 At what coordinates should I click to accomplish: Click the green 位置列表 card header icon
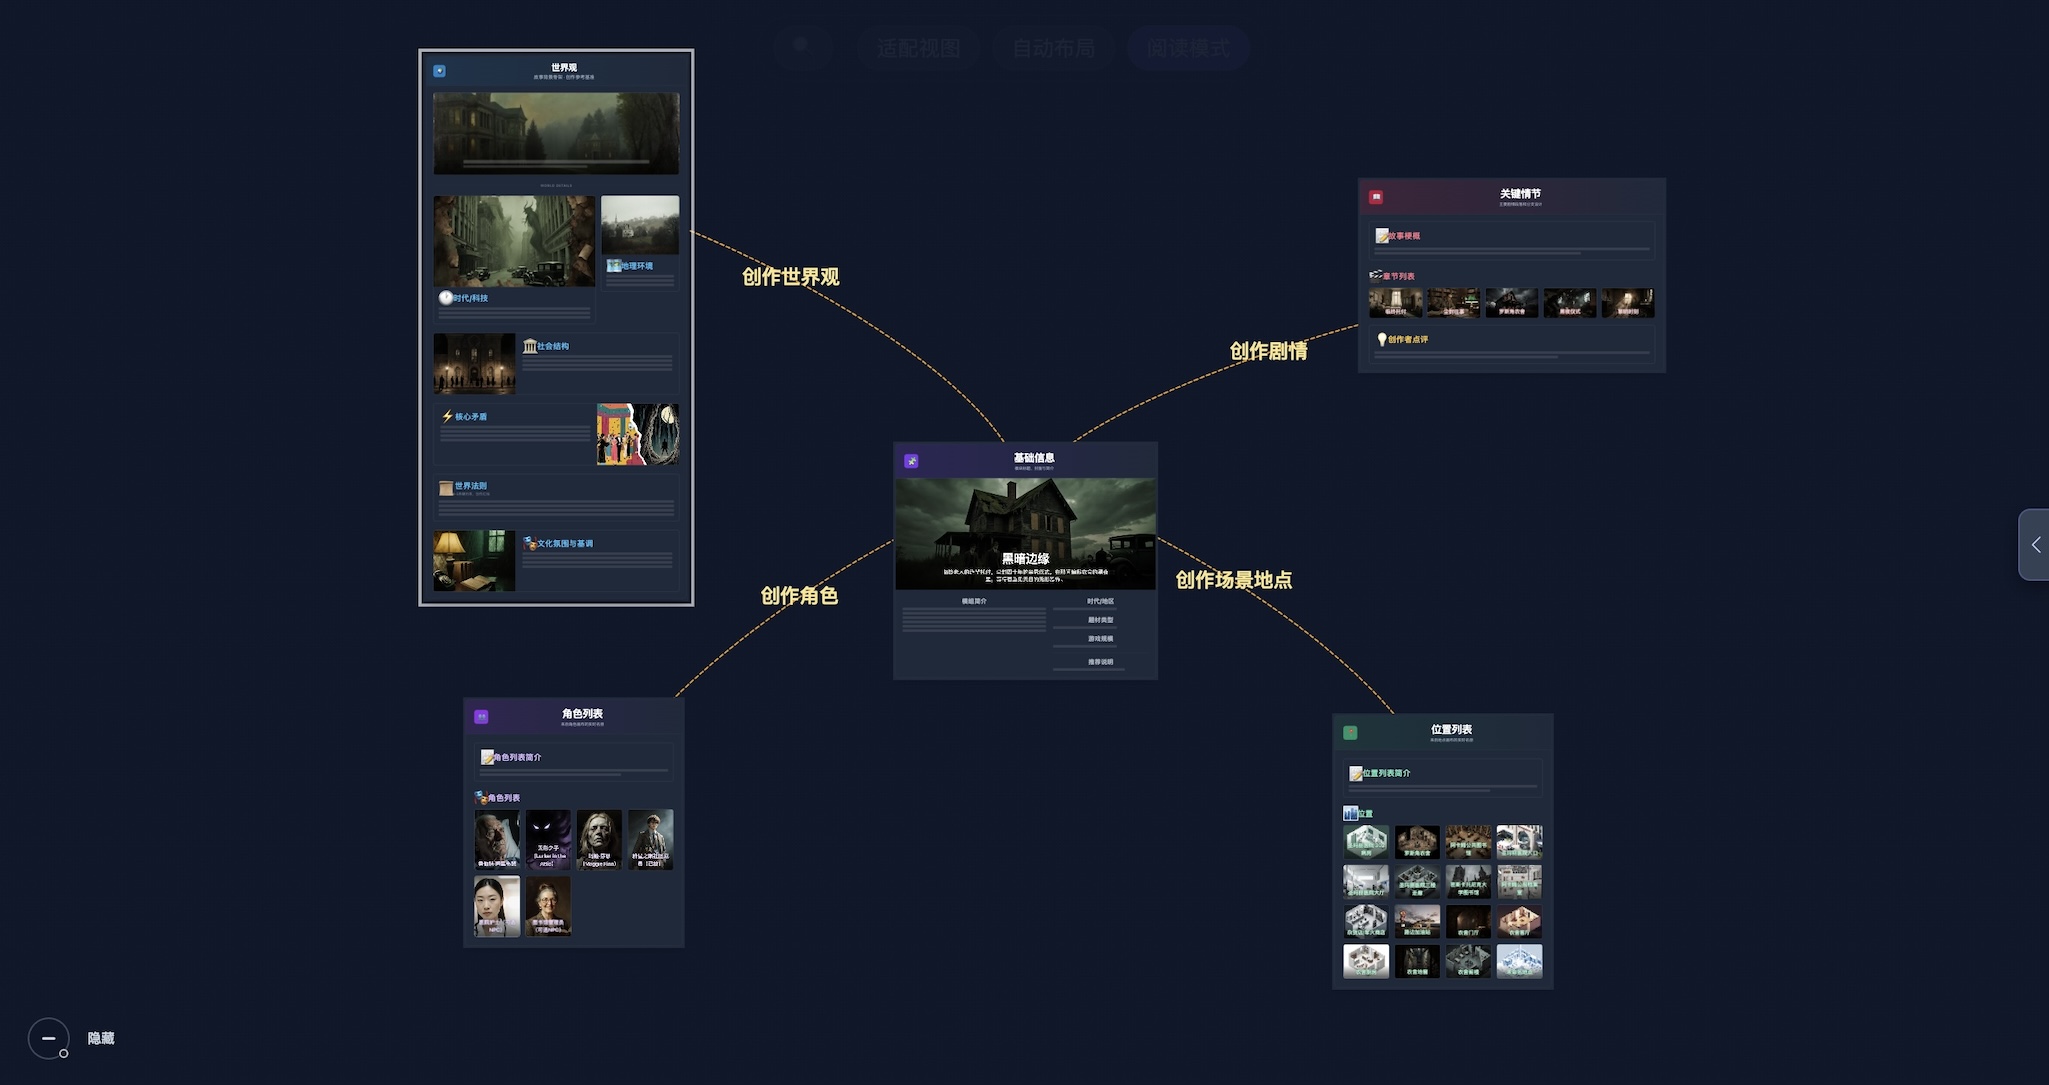(1350, 733)
